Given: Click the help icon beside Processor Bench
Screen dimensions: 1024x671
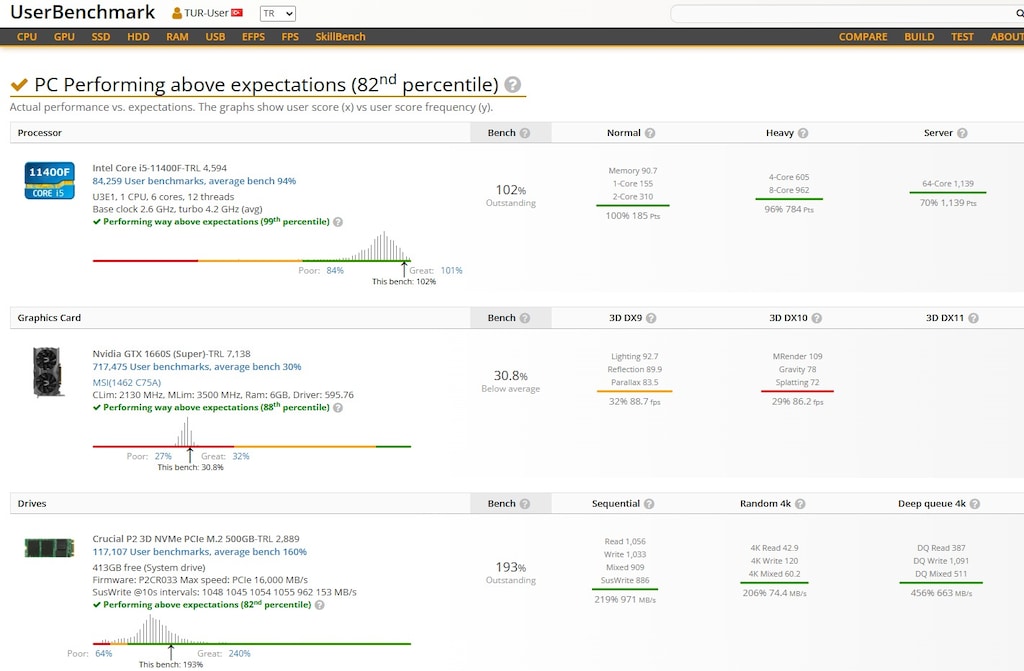Looking at the screenshot, I should (x=525, y=133).
